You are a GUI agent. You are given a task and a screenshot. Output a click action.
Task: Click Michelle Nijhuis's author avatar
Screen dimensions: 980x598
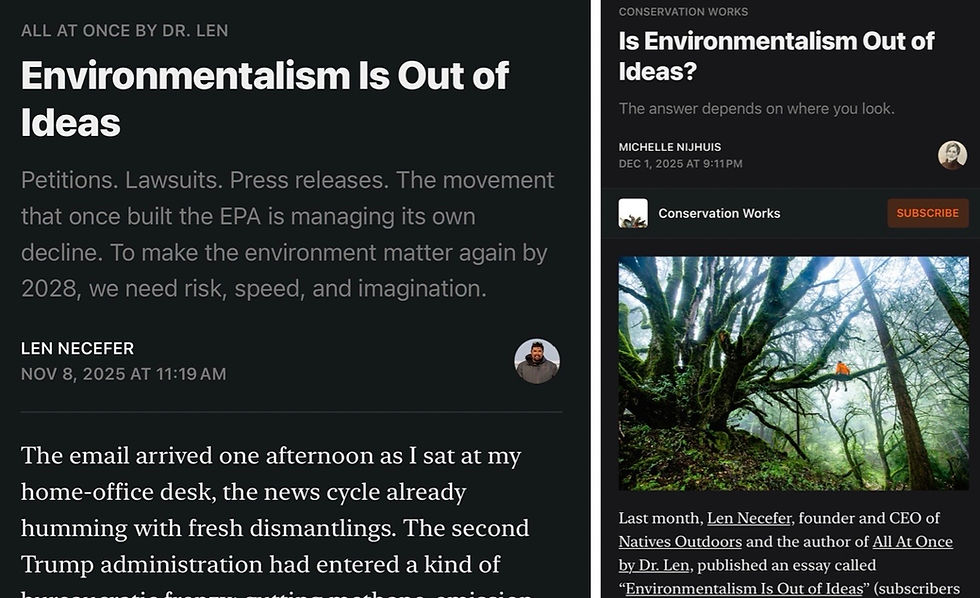click(x=952, y=155)
